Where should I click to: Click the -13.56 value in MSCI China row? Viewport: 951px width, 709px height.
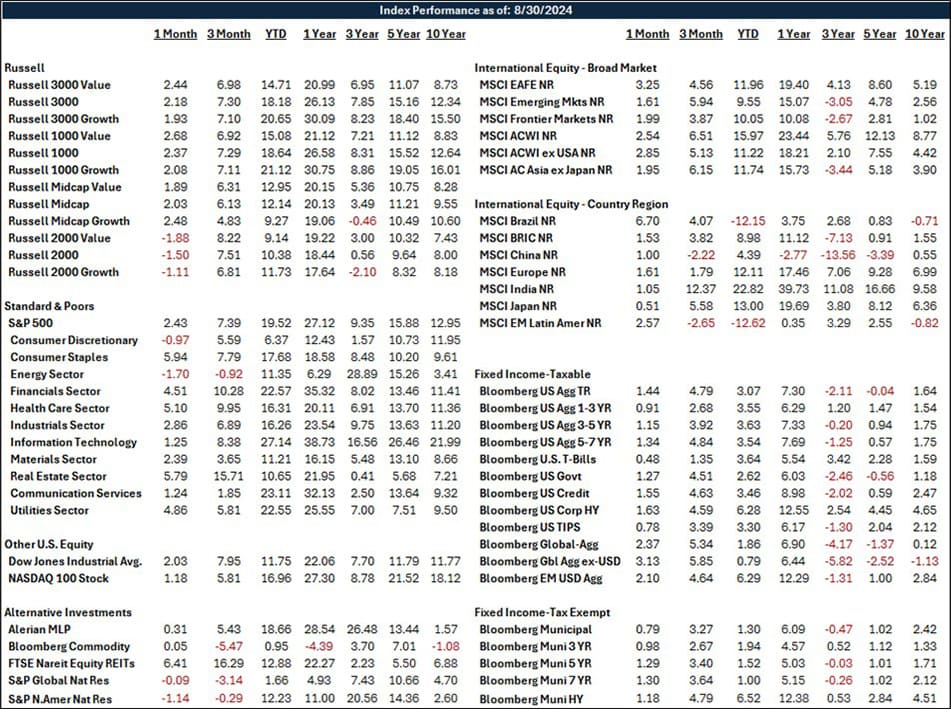click(838, 255)
